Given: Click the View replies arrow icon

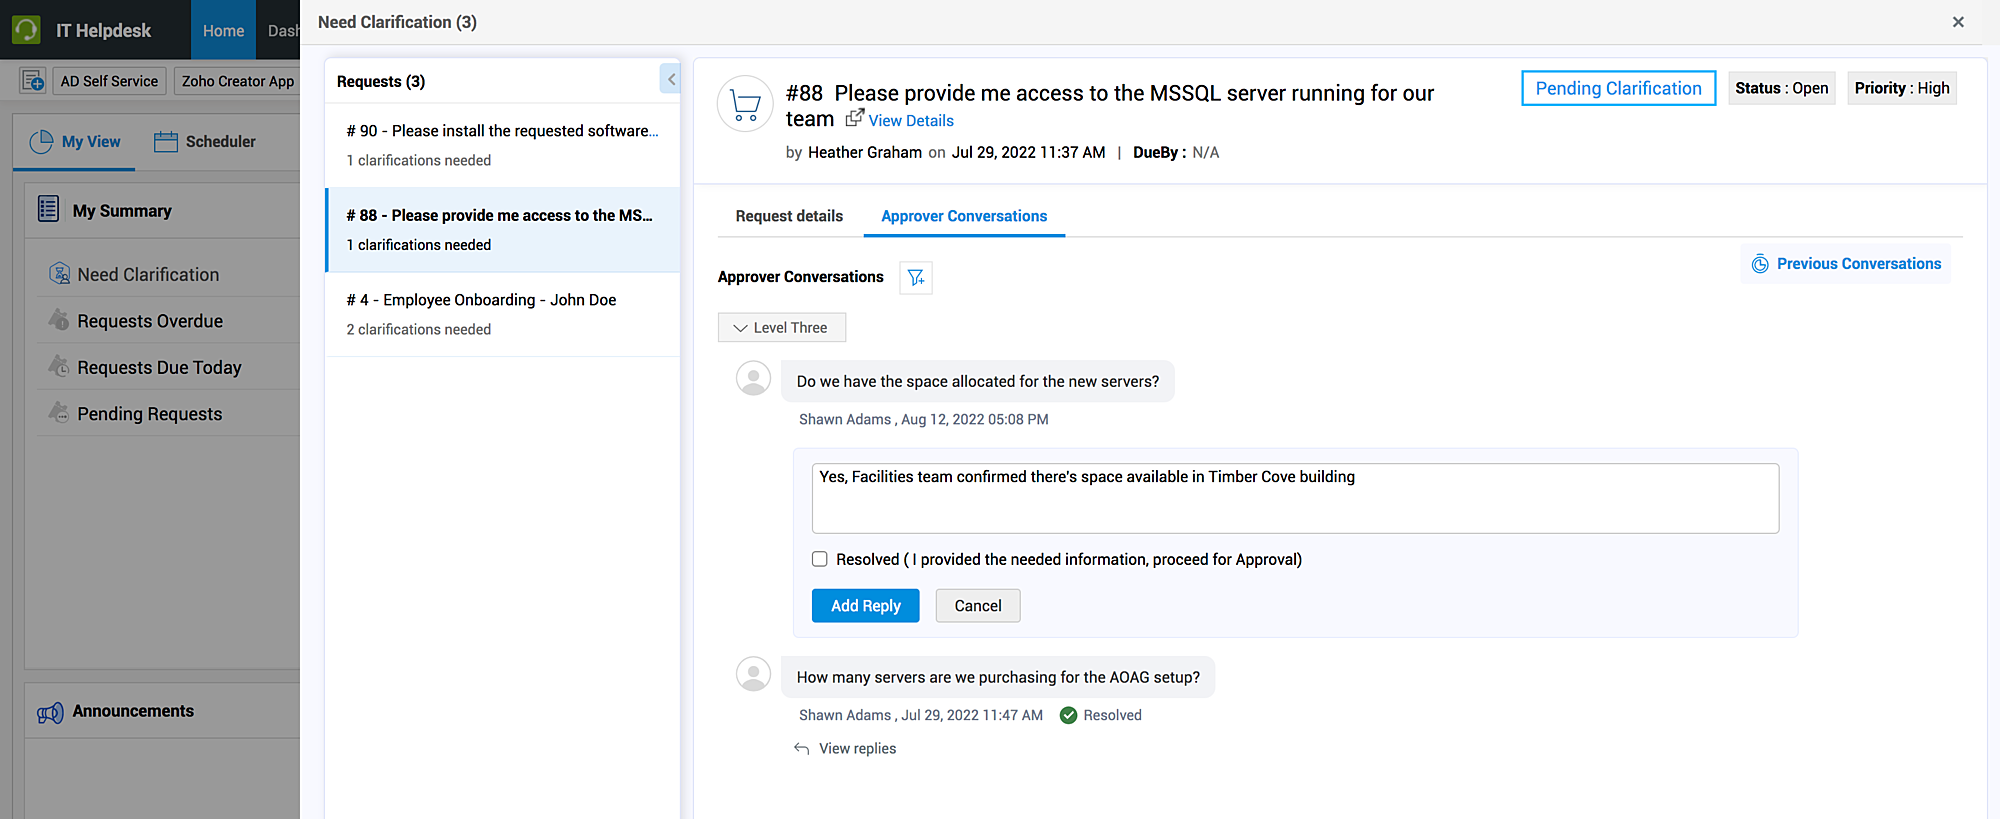Looking at the screenshot, I should [802, 749].
